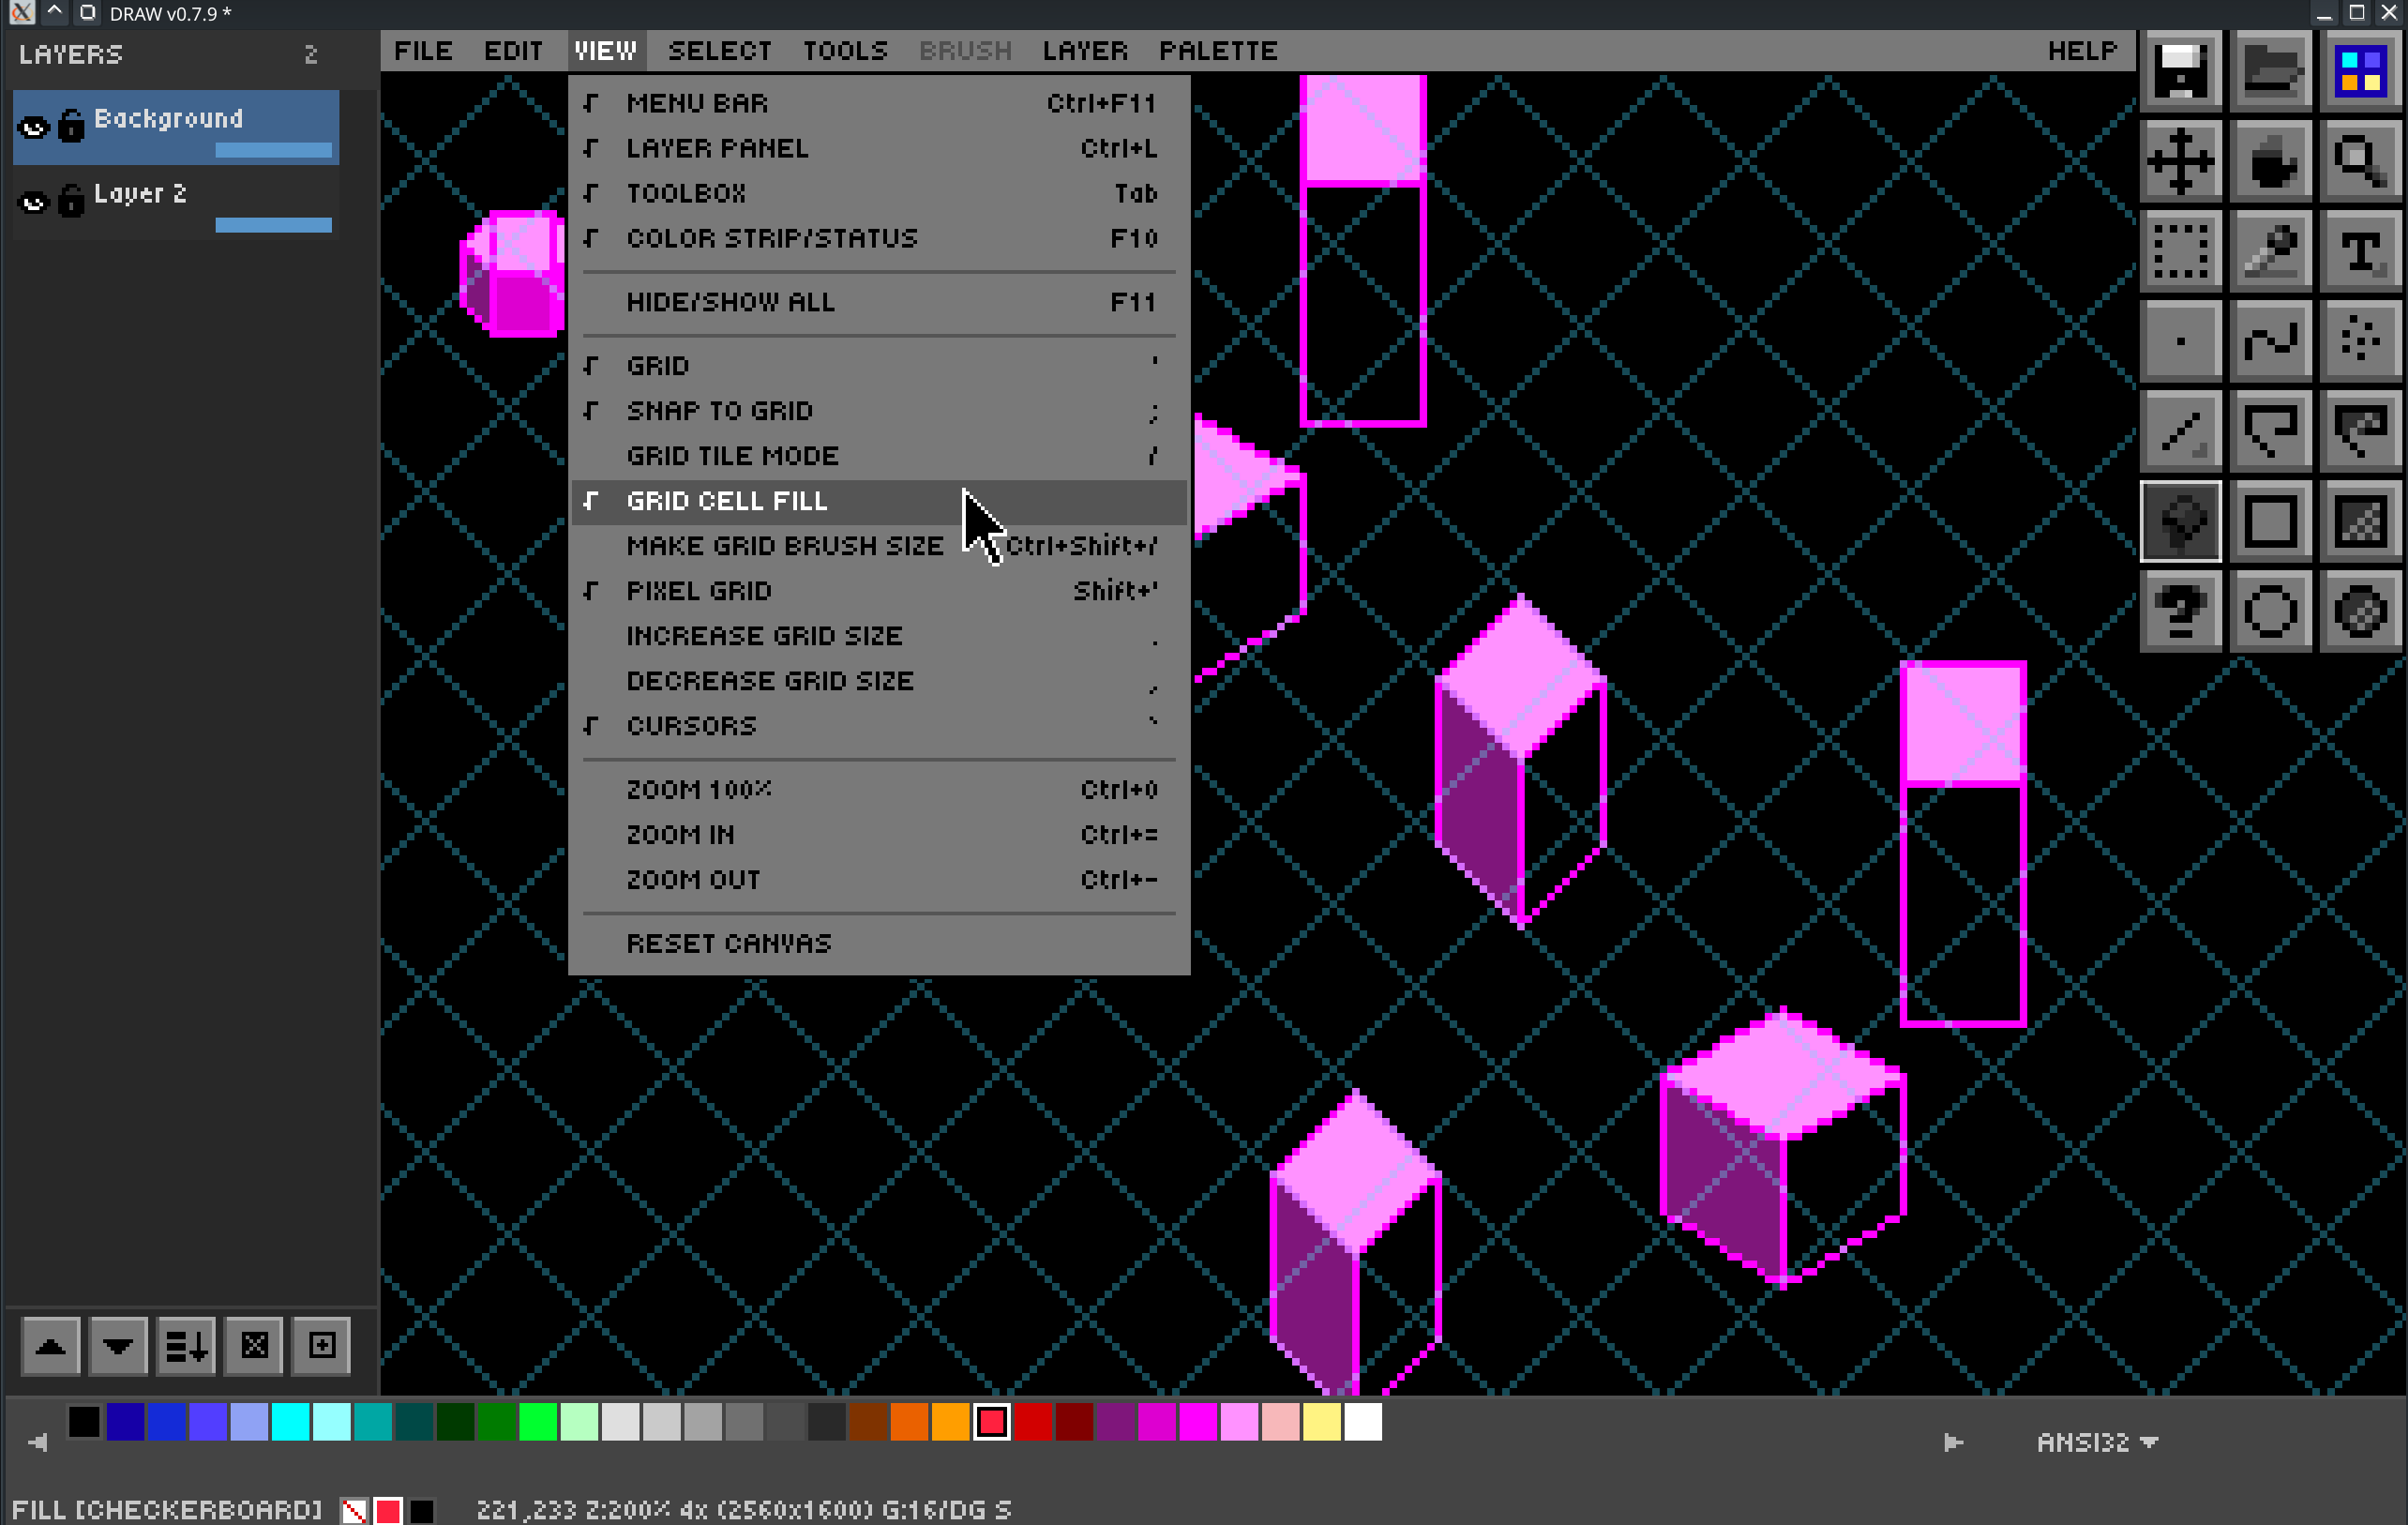Screen dimensions: 2408x1525
Task: Pick the Line drawing tool
Action: coord(2180,431)
